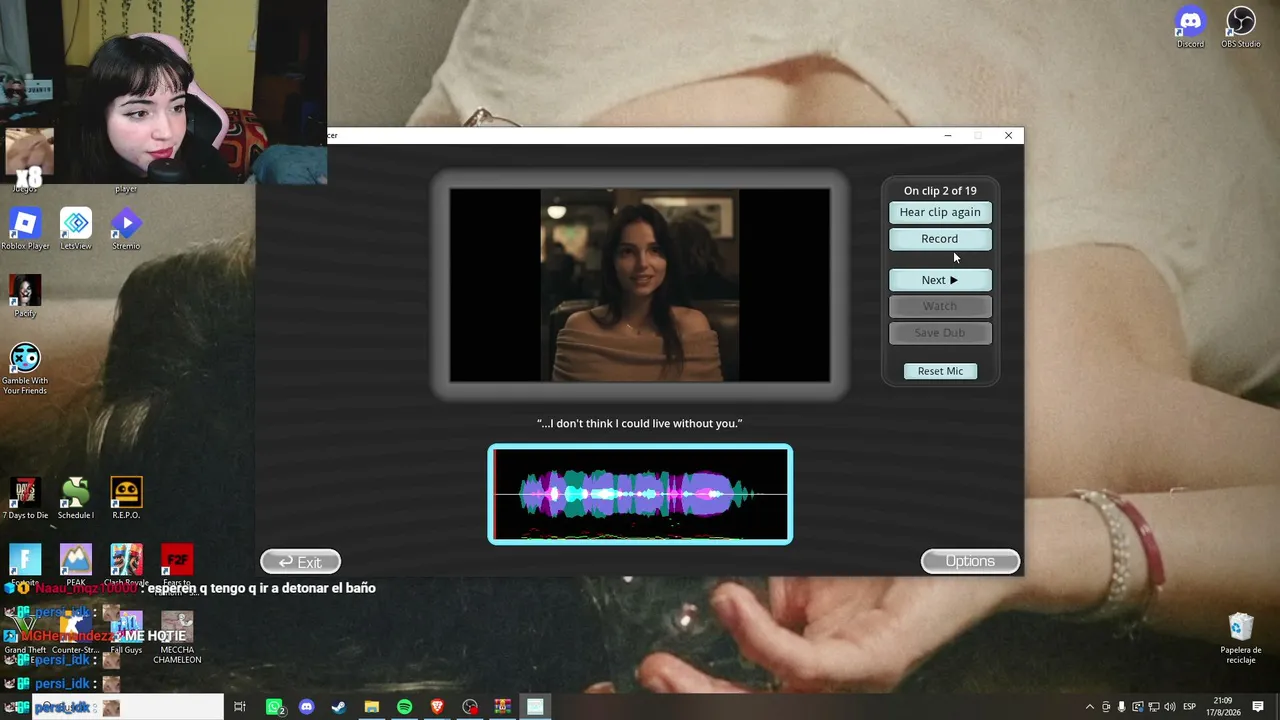Image resolution: width=1280 pixels, height=720 pixels.
Task: Switch to Discord in the taskbar
Action: tap(307, 707)
